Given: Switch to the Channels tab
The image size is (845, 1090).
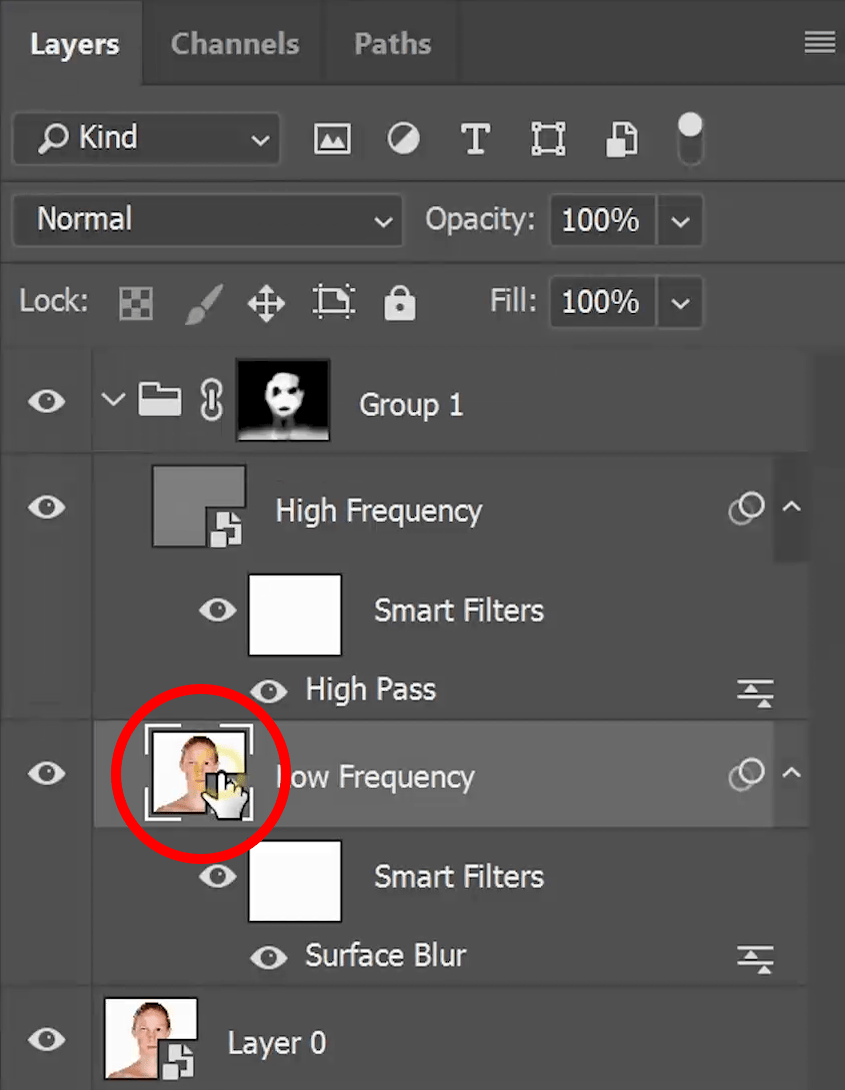Looking at the screenshot, I should coord(234,44).
